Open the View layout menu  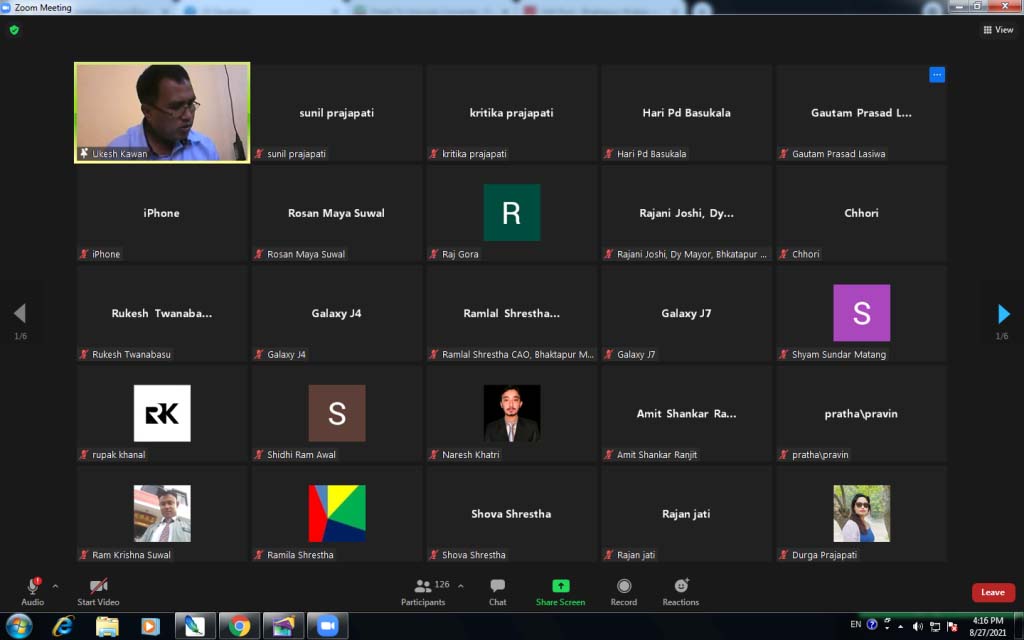tap(998, 30)
